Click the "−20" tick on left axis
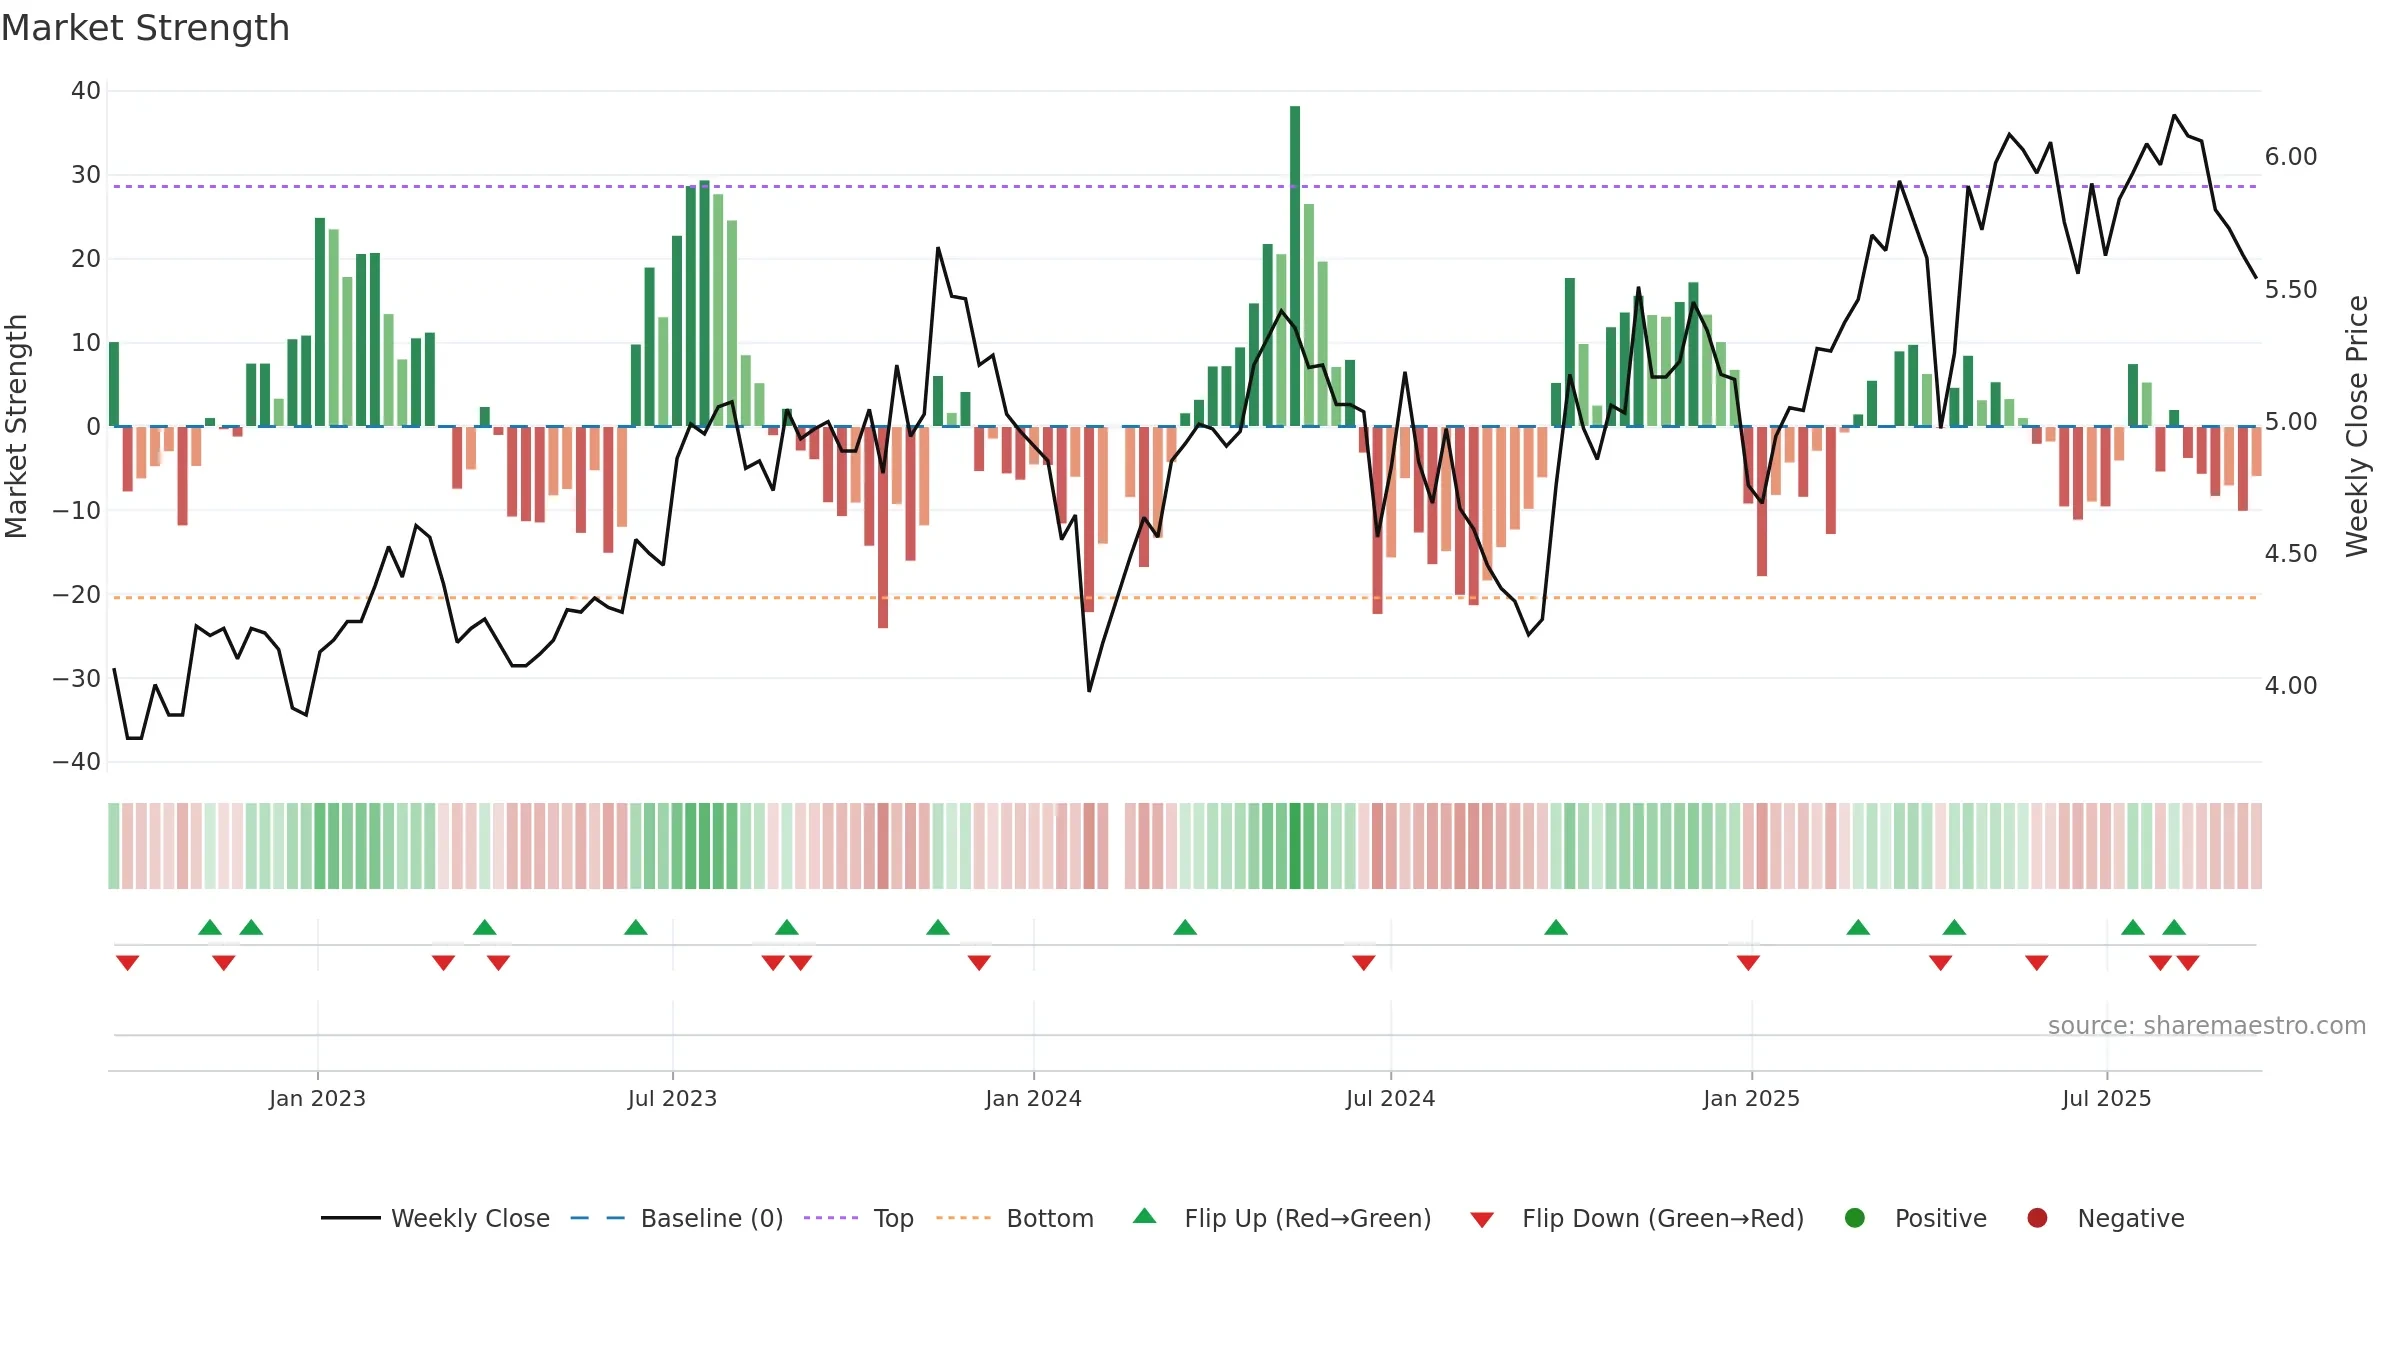The height and width of the screenshot is (1350, 2400). pyautogui.click(x=77, y=594)
